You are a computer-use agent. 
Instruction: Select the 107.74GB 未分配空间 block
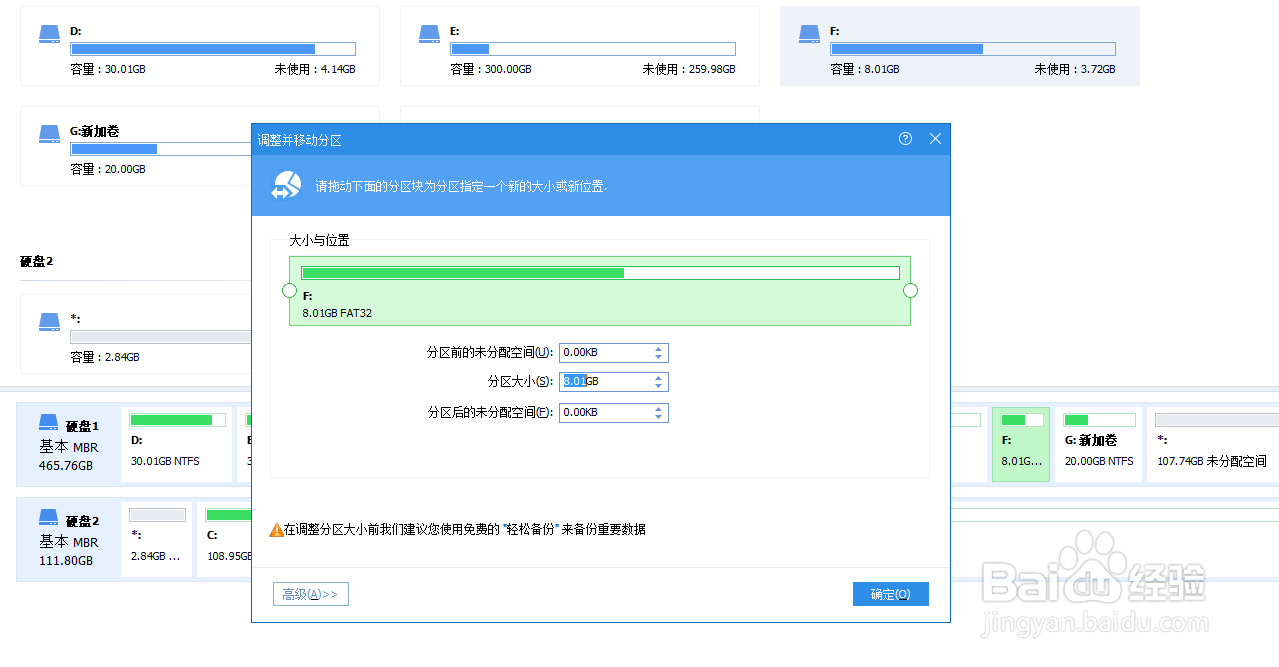pos(1215,443)
